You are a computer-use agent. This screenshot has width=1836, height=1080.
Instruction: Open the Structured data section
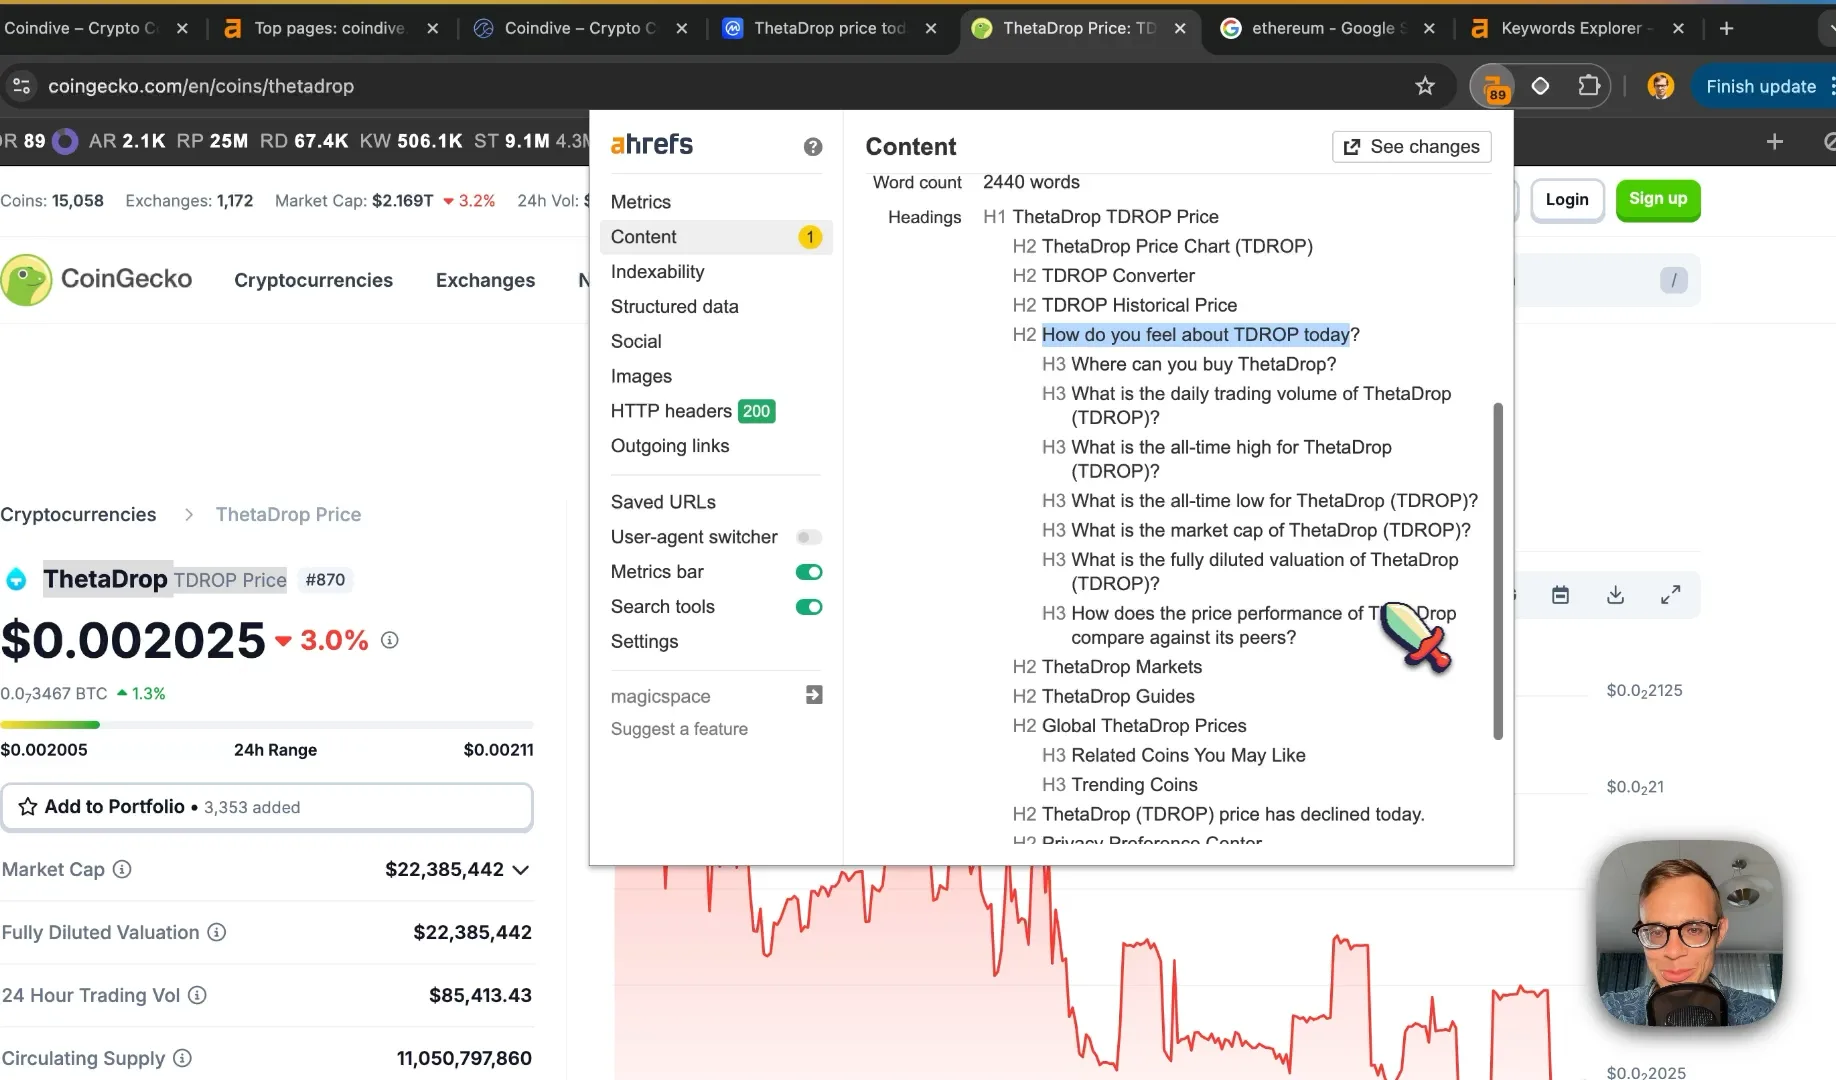pos(674,307)
